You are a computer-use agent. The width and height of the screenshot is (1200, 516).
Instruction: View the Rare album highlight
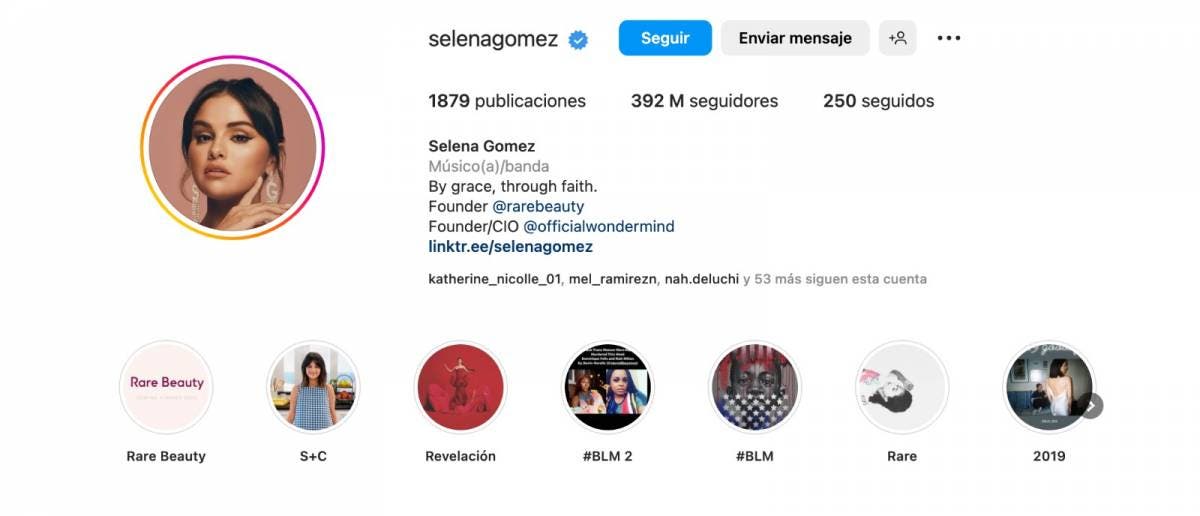(x=902, y=387)
